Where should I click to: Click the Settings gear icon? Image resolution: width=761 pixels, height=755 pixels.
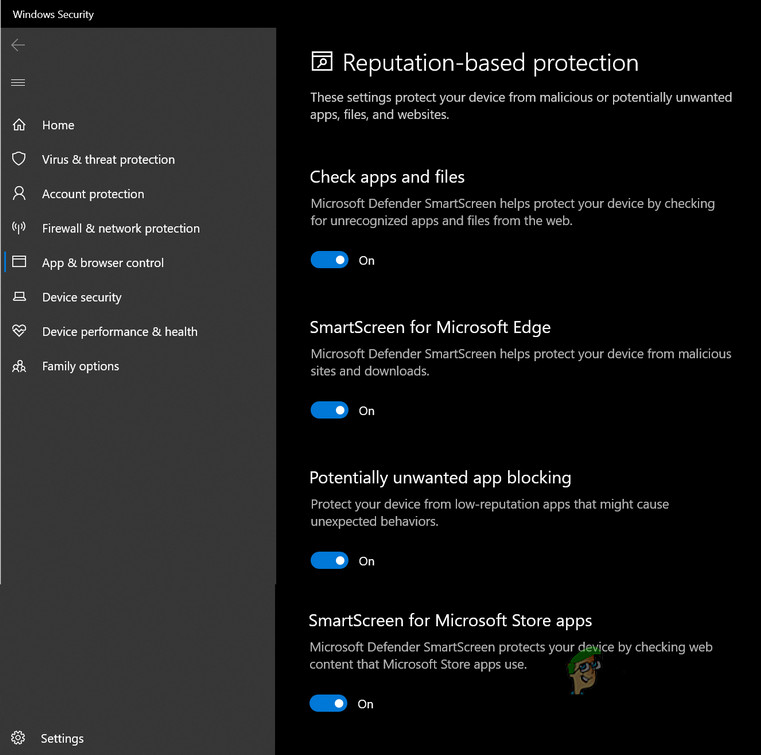pos(18,738)
